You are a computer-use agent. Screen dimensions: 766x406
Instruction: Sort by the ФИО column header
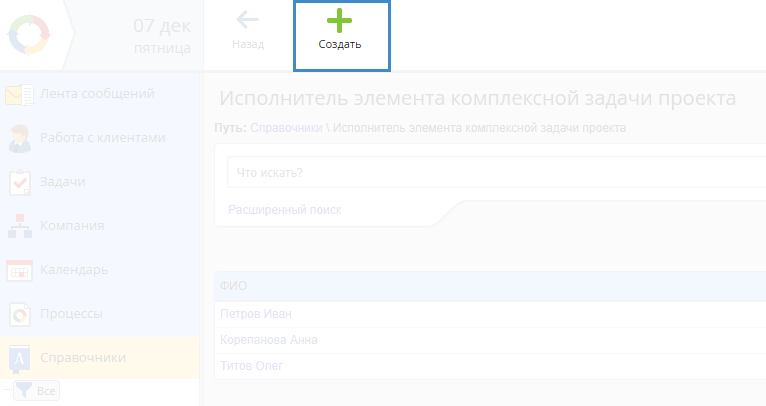pos(233,286)
